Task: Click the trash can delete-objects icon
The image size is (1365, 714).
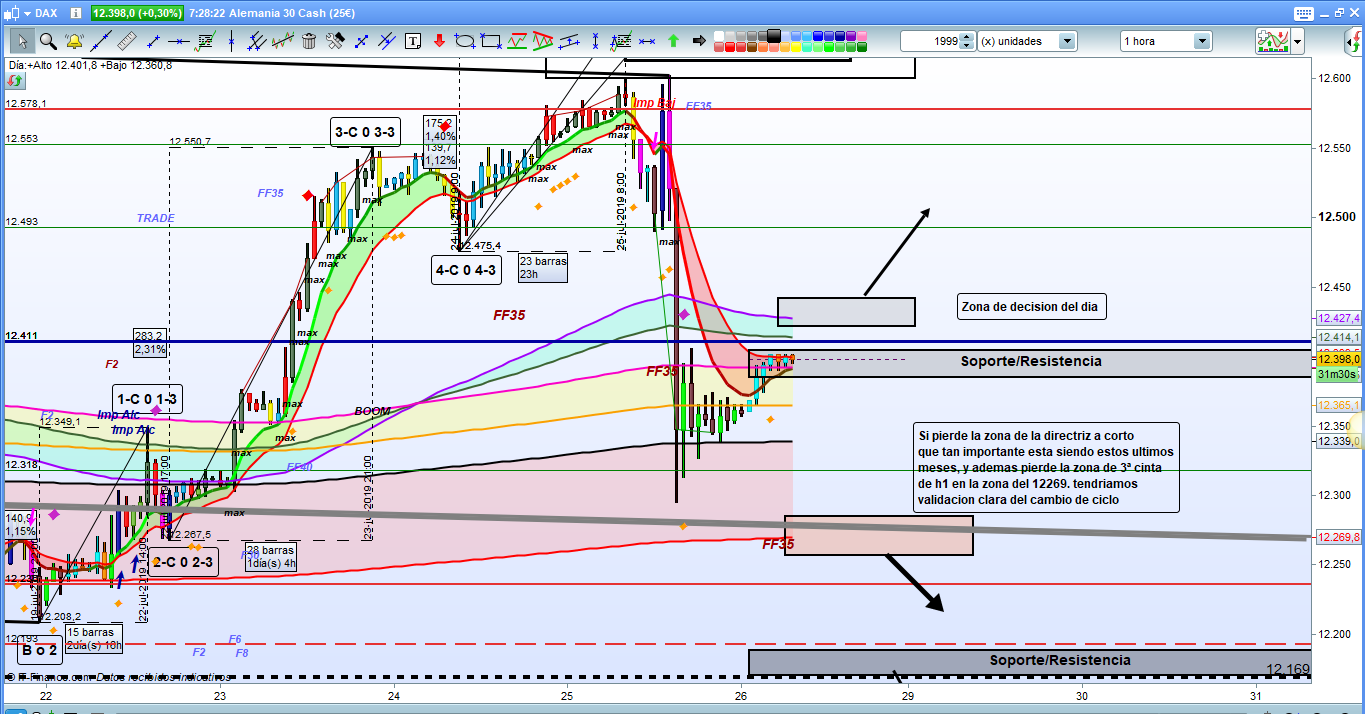Action: coord(309,41)
